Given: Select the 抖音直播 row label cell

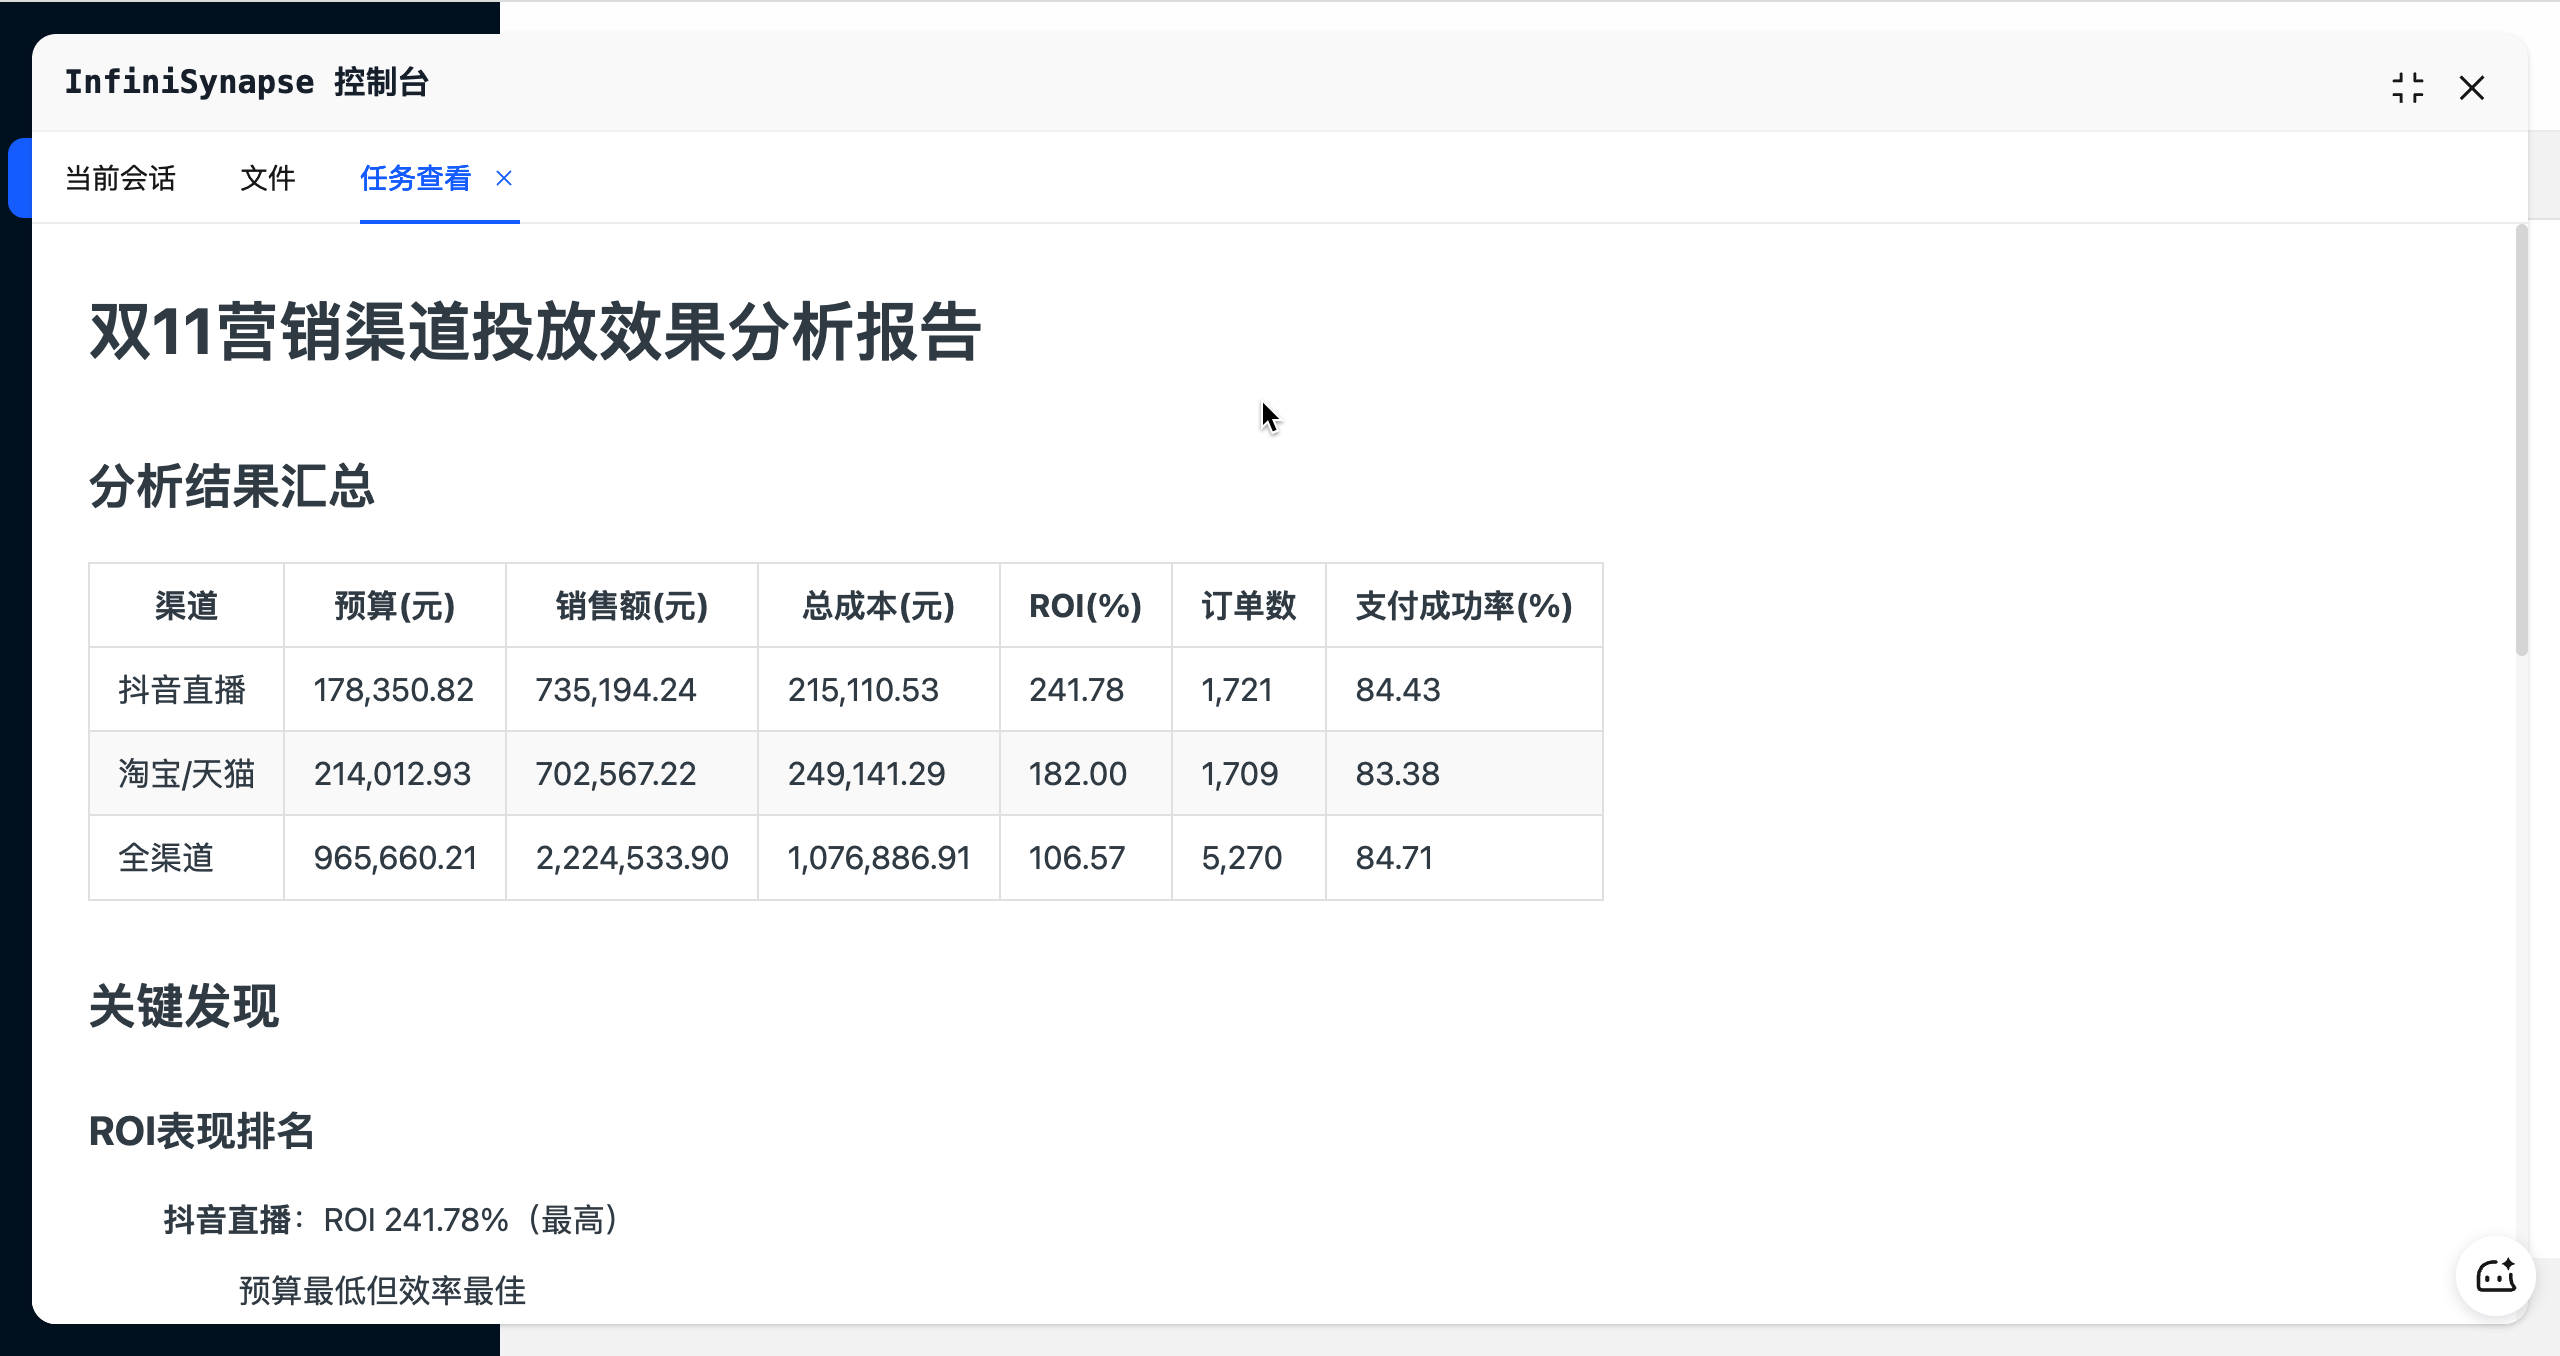Looking at the screenshot, I should (x=182, y=690).
